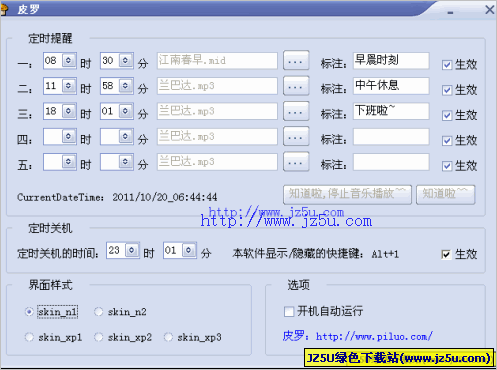
Task: Click the 兰巴达.mp3 field in row 三
Action: click(217, 111)
